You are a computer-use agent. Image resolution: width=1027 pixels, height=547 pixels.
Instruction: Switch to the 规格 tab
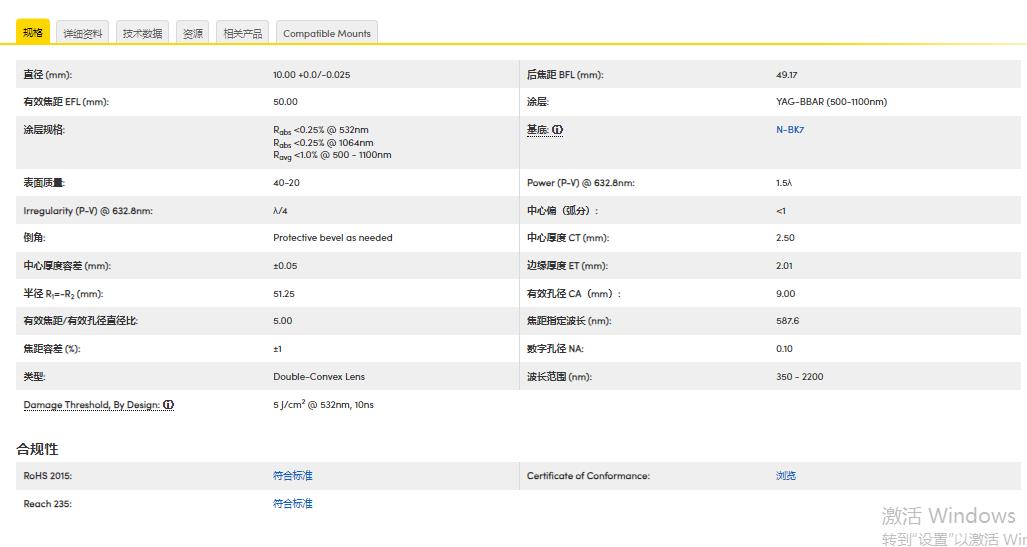pyautogui.click(x=33, y=33)
